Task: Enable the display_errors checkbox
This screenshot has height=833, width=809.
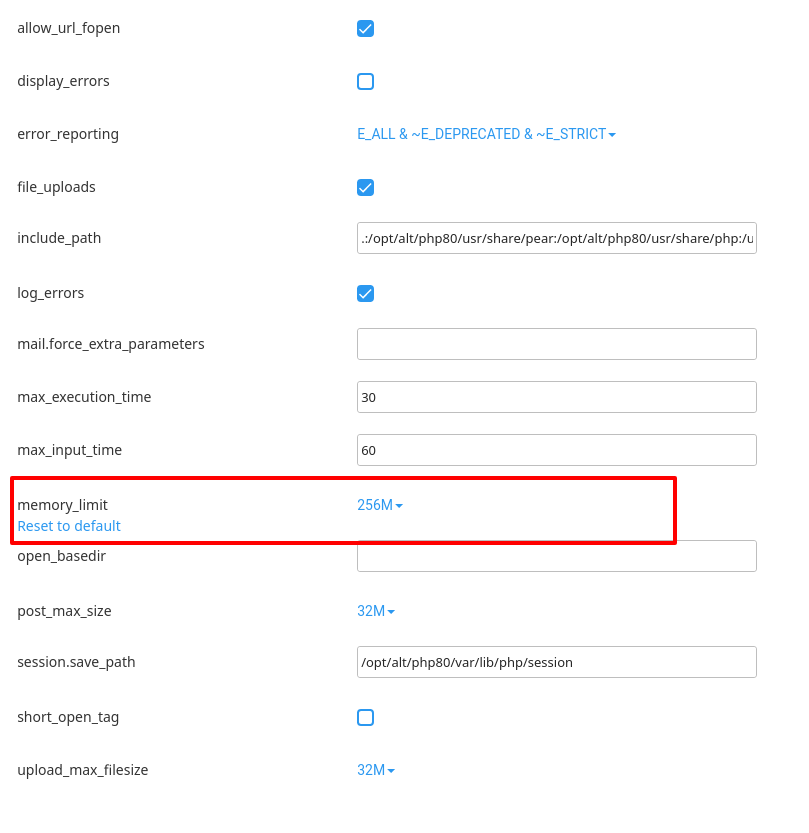Action: click(x=365, y=81)
